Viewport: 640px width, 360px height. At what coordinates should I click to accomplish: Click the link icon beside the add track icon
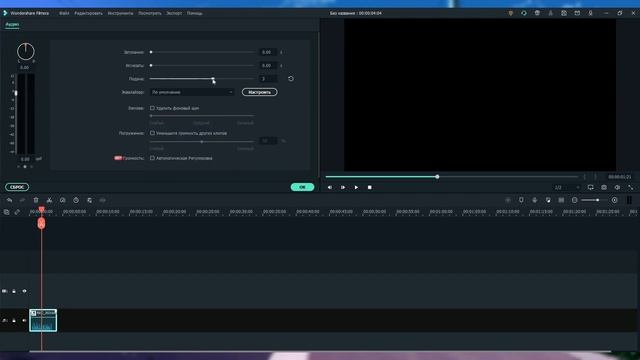[x=17, y=212]
